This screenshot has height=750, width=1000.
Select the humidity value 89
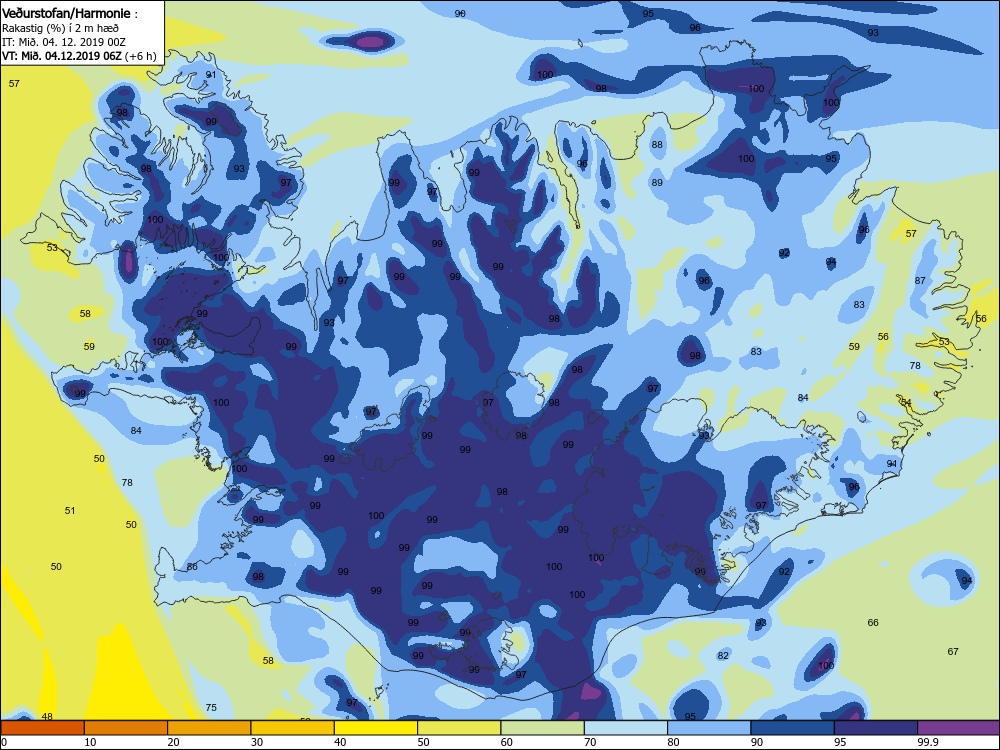657,182
